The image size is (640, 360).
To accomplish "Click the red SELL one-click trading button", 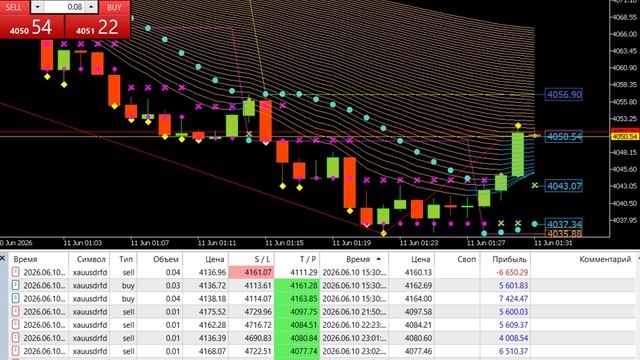I will point(15,7).
